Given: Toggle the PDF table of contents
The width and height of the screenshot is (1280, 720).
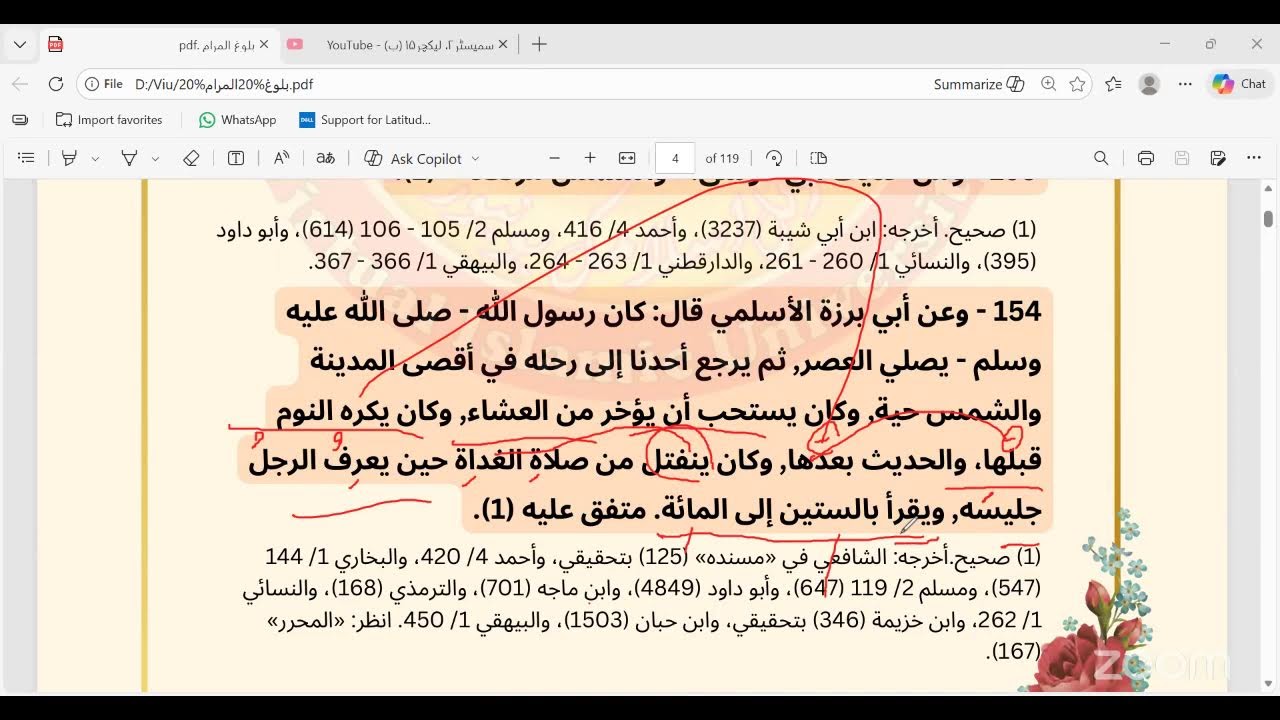Looking at the screenshot, I should pos(27,158).
